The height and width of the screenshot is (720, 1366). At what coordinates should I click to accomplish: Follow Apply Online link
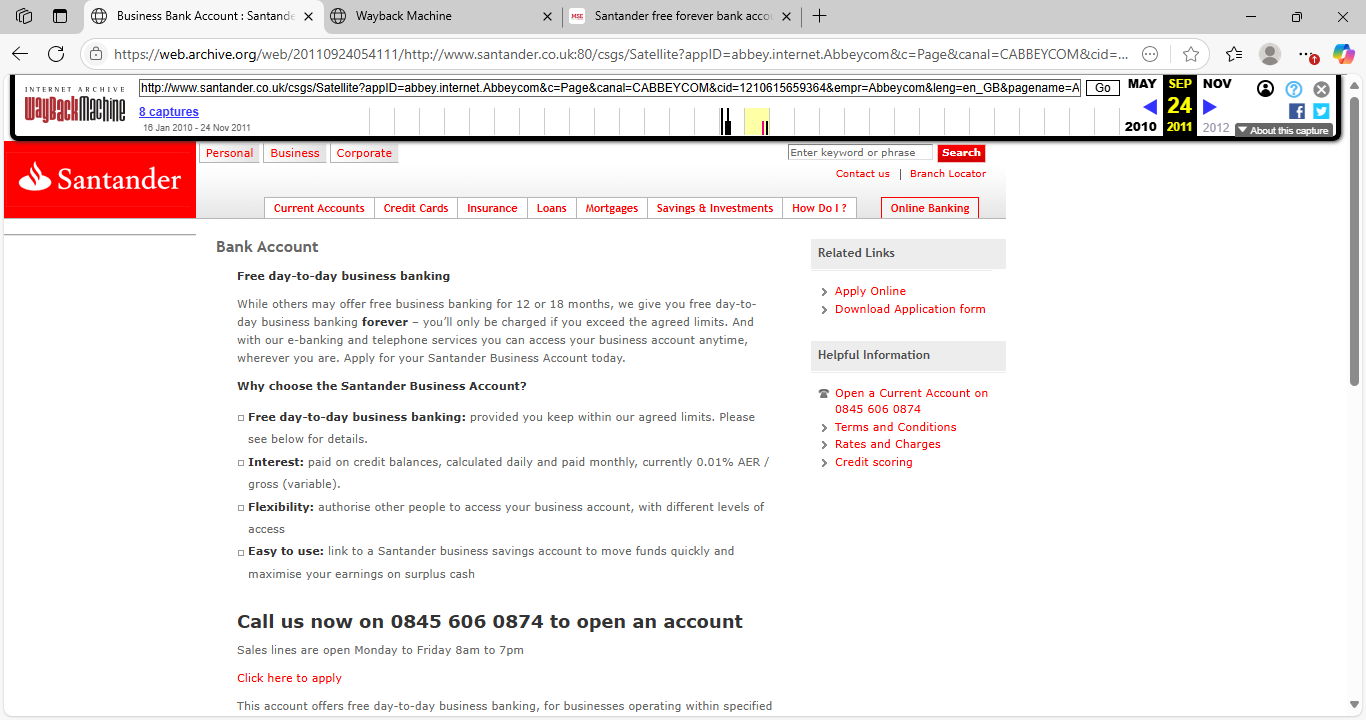pyautogui.click(x=870, y=291)
